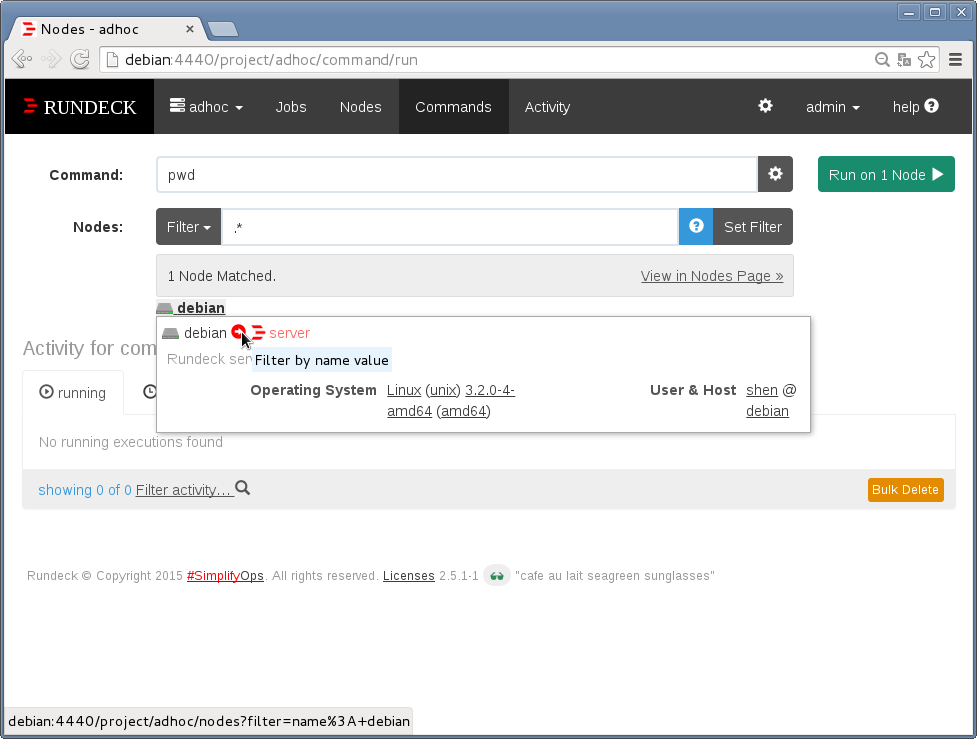Click the browser address bar URL
The height and width of the screenshot is (739, 977).
click(x=271, y=60)
